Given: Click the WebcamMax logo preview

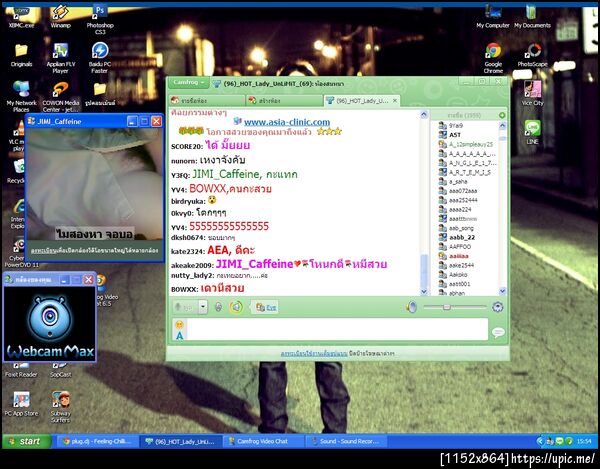Looking at the screenshot, I should 50,324.
